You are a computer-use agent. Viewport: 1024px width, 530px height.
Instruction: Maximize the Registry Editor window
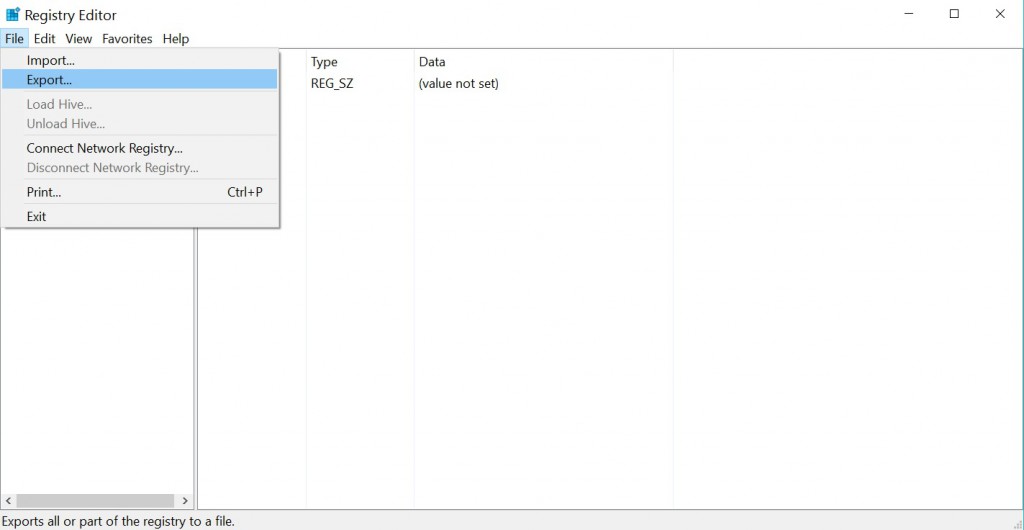954,14
